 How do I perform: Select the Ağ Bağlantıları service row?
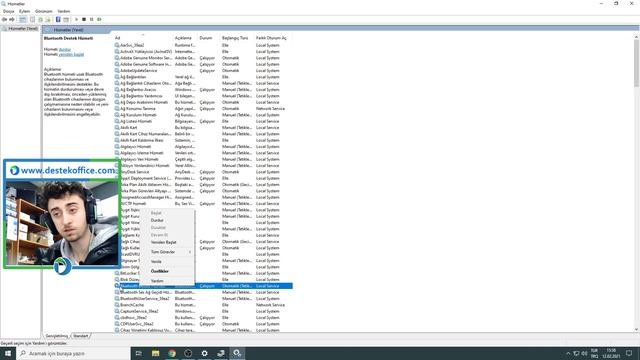coord(203,77)
